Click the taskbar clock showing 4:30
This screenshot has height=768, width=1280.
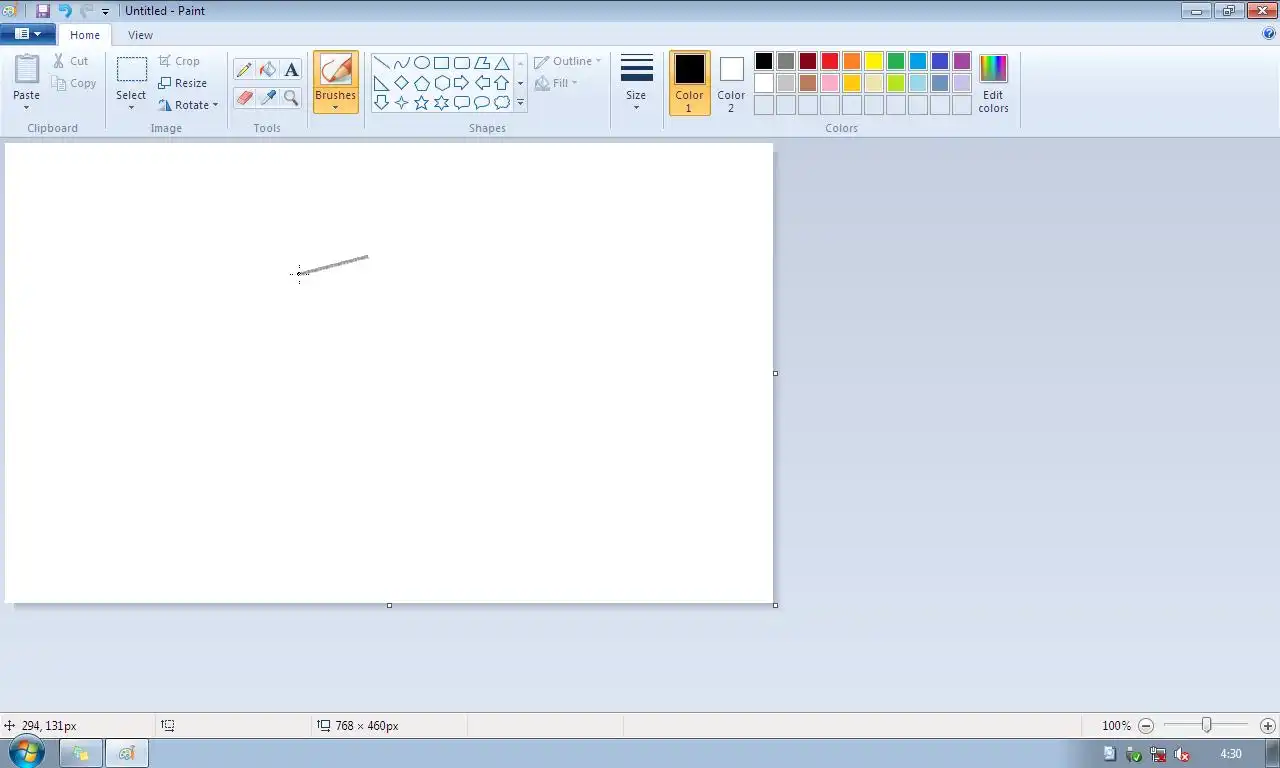(1231, 754)
